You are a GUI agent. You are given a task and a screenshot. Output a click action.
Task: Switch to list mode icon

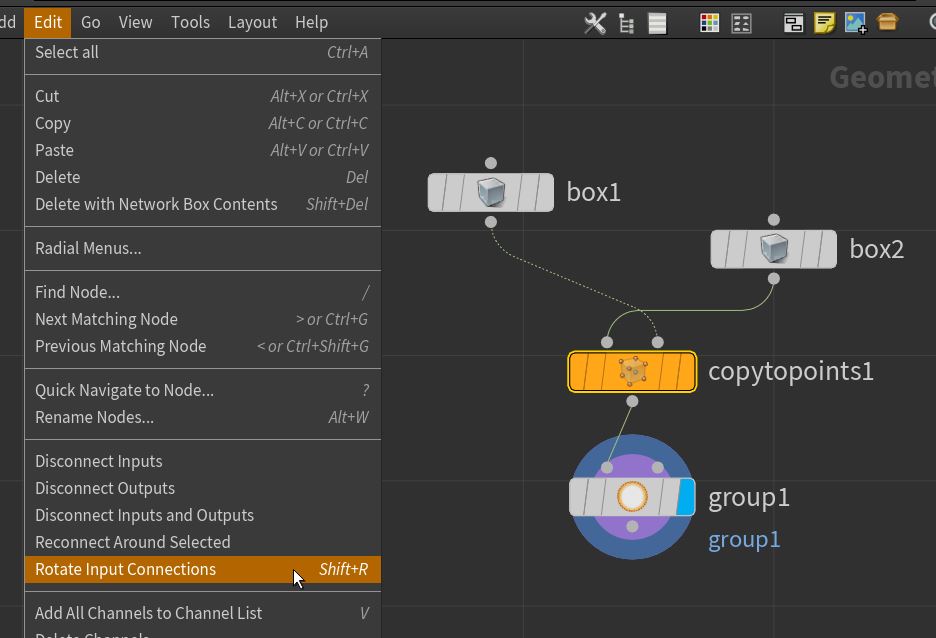657,23
